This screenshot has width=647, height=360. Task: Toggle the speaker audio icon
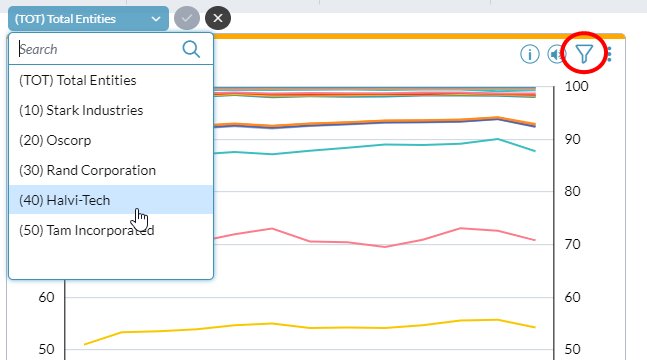point(556,54)
